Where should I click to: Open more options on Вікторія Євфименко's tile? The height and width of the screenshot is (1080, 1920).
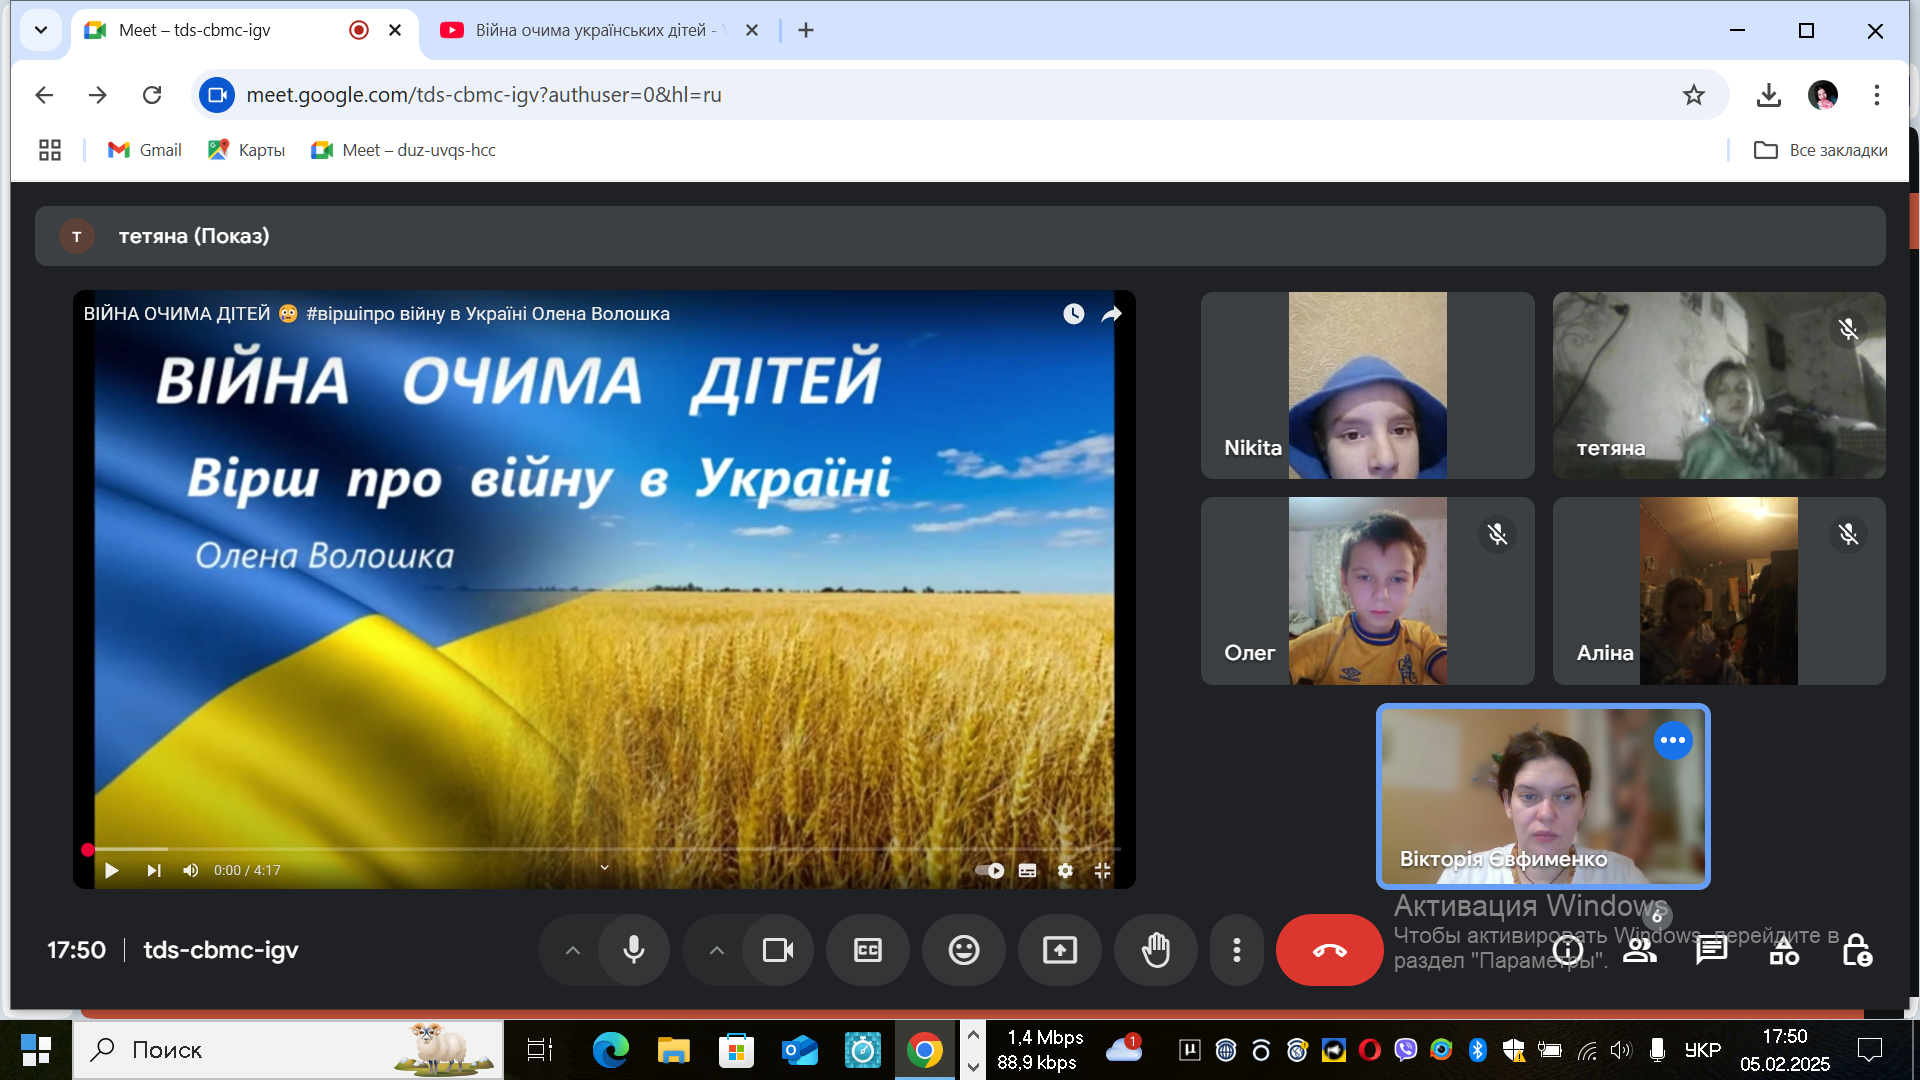point(1673,741)
